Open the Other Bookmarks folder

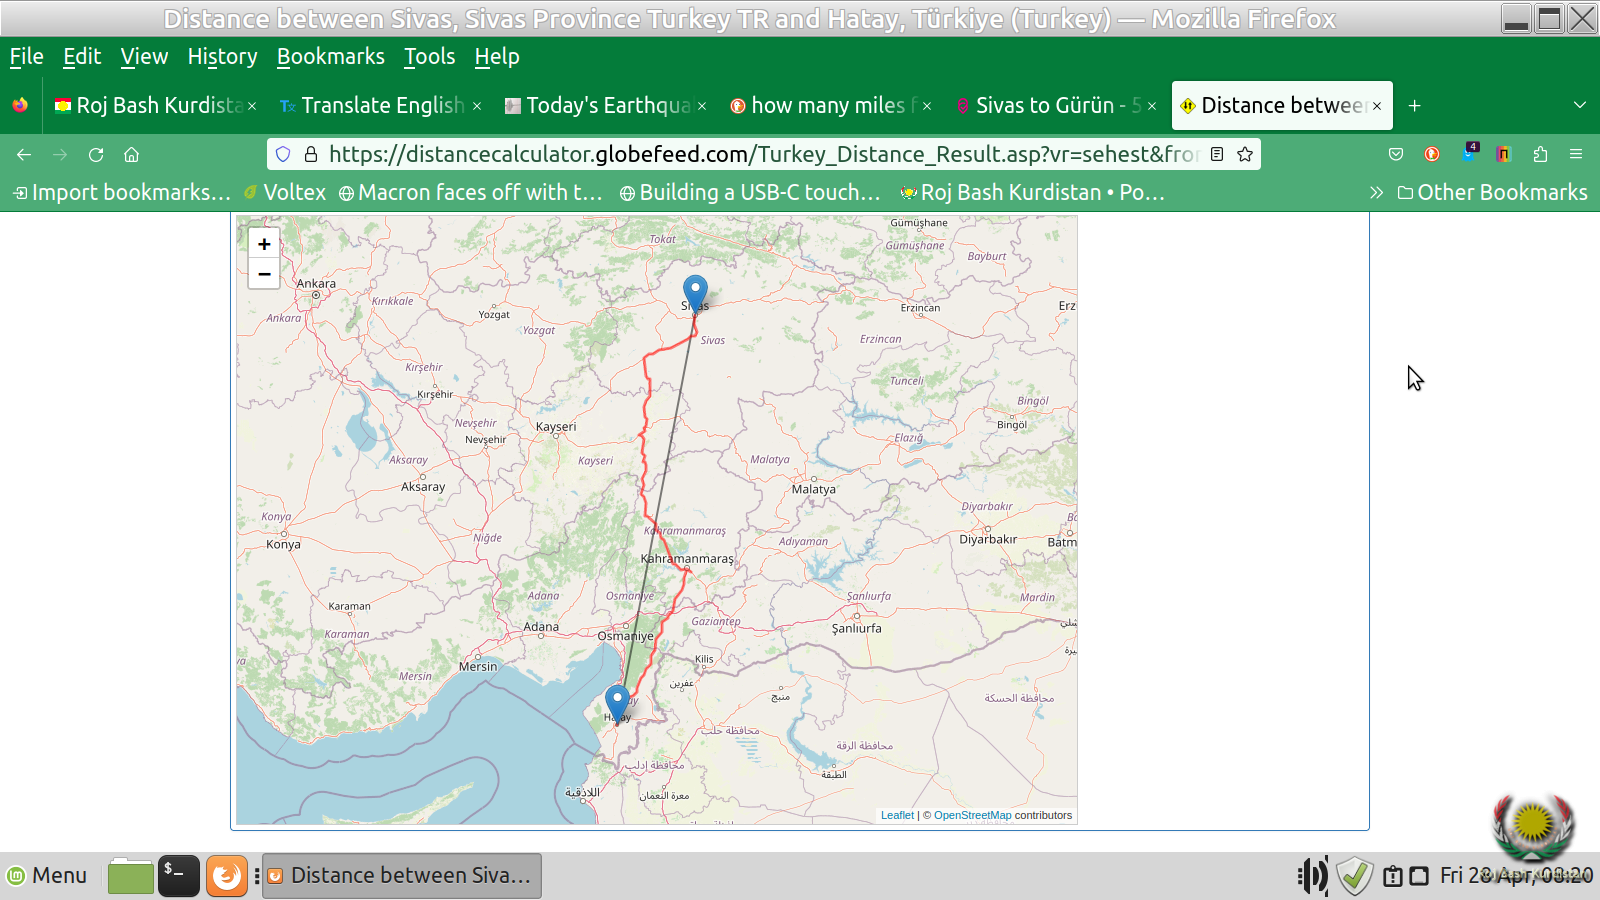1492,193
